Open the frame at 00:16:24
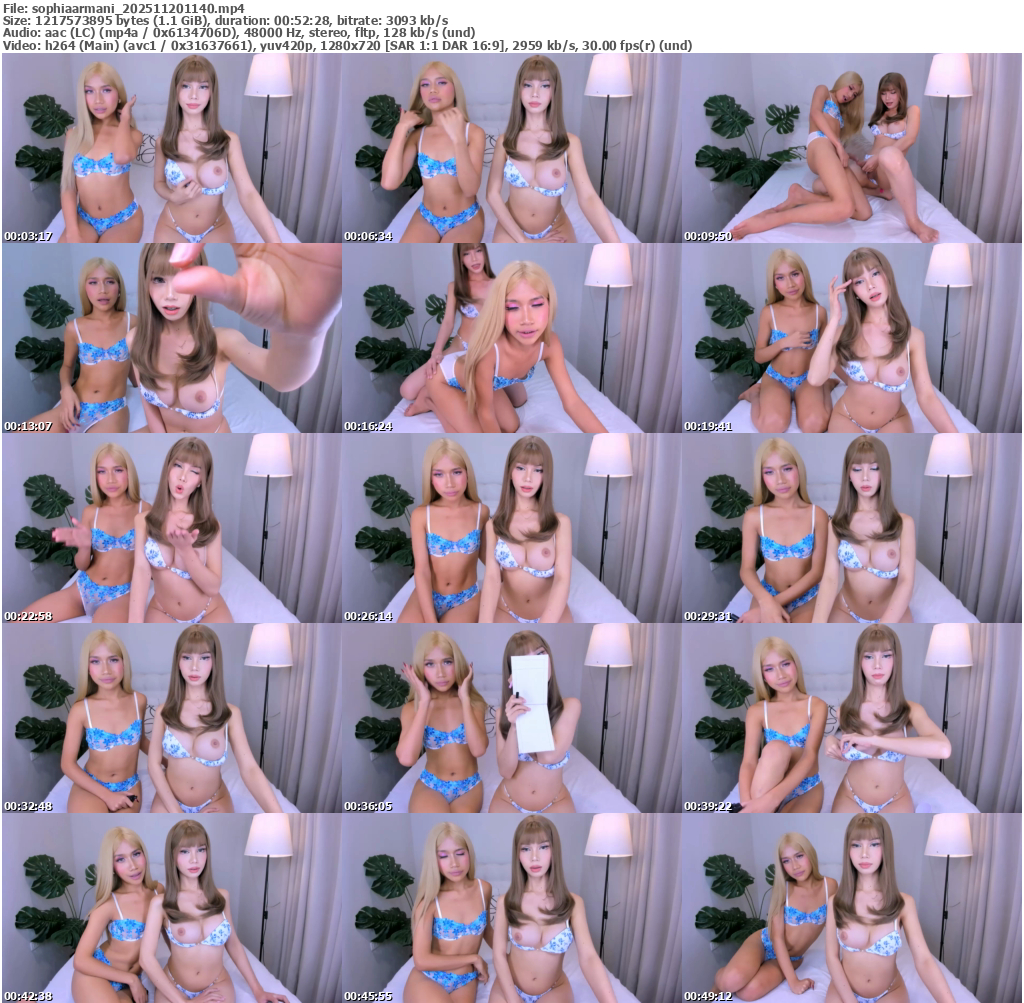This screenshot has height=1003, width=1024. [x=512, y=338]
